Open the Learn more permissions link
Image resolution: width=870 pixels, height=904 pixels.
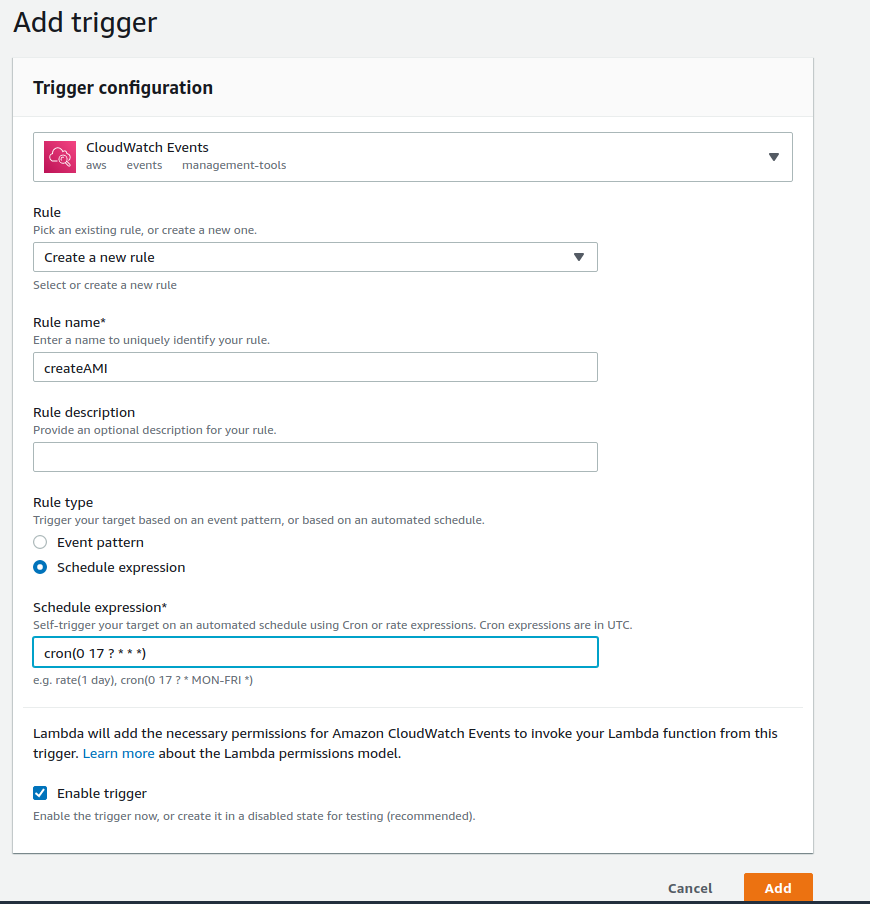click(x=118, y=753)
